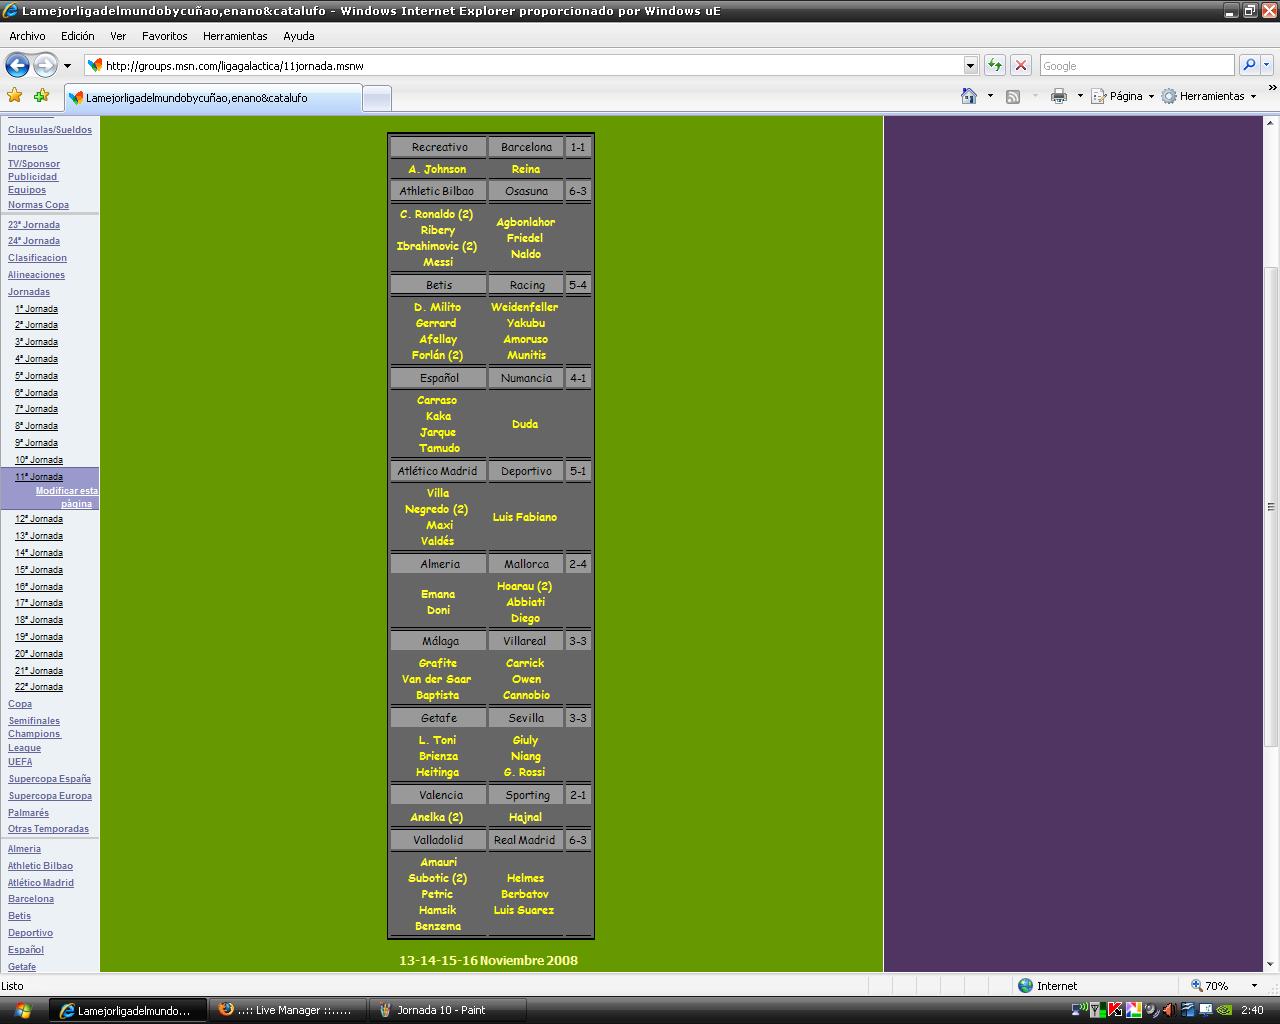
Task: Open the Archivo menu
Action: 27,36
